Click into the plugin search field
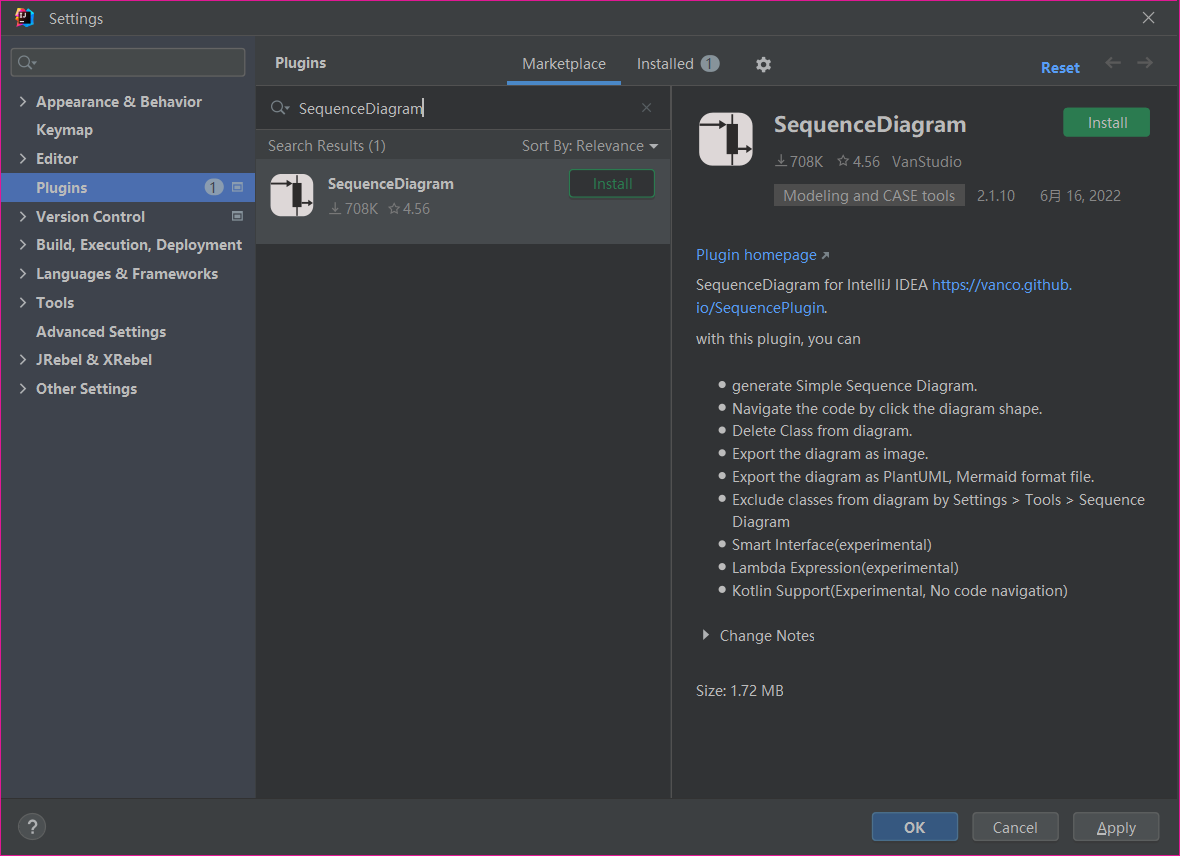The width and height of the screenshot is (1180, 856). 463,108
